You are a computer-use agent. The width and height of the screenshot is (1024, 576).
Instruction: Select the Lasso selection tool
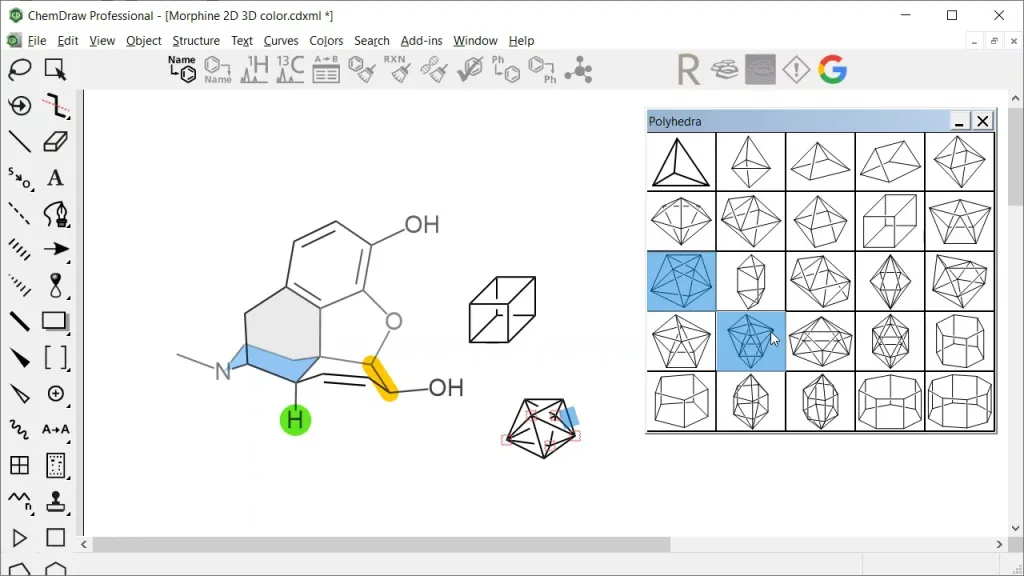(x=20, y=70)
